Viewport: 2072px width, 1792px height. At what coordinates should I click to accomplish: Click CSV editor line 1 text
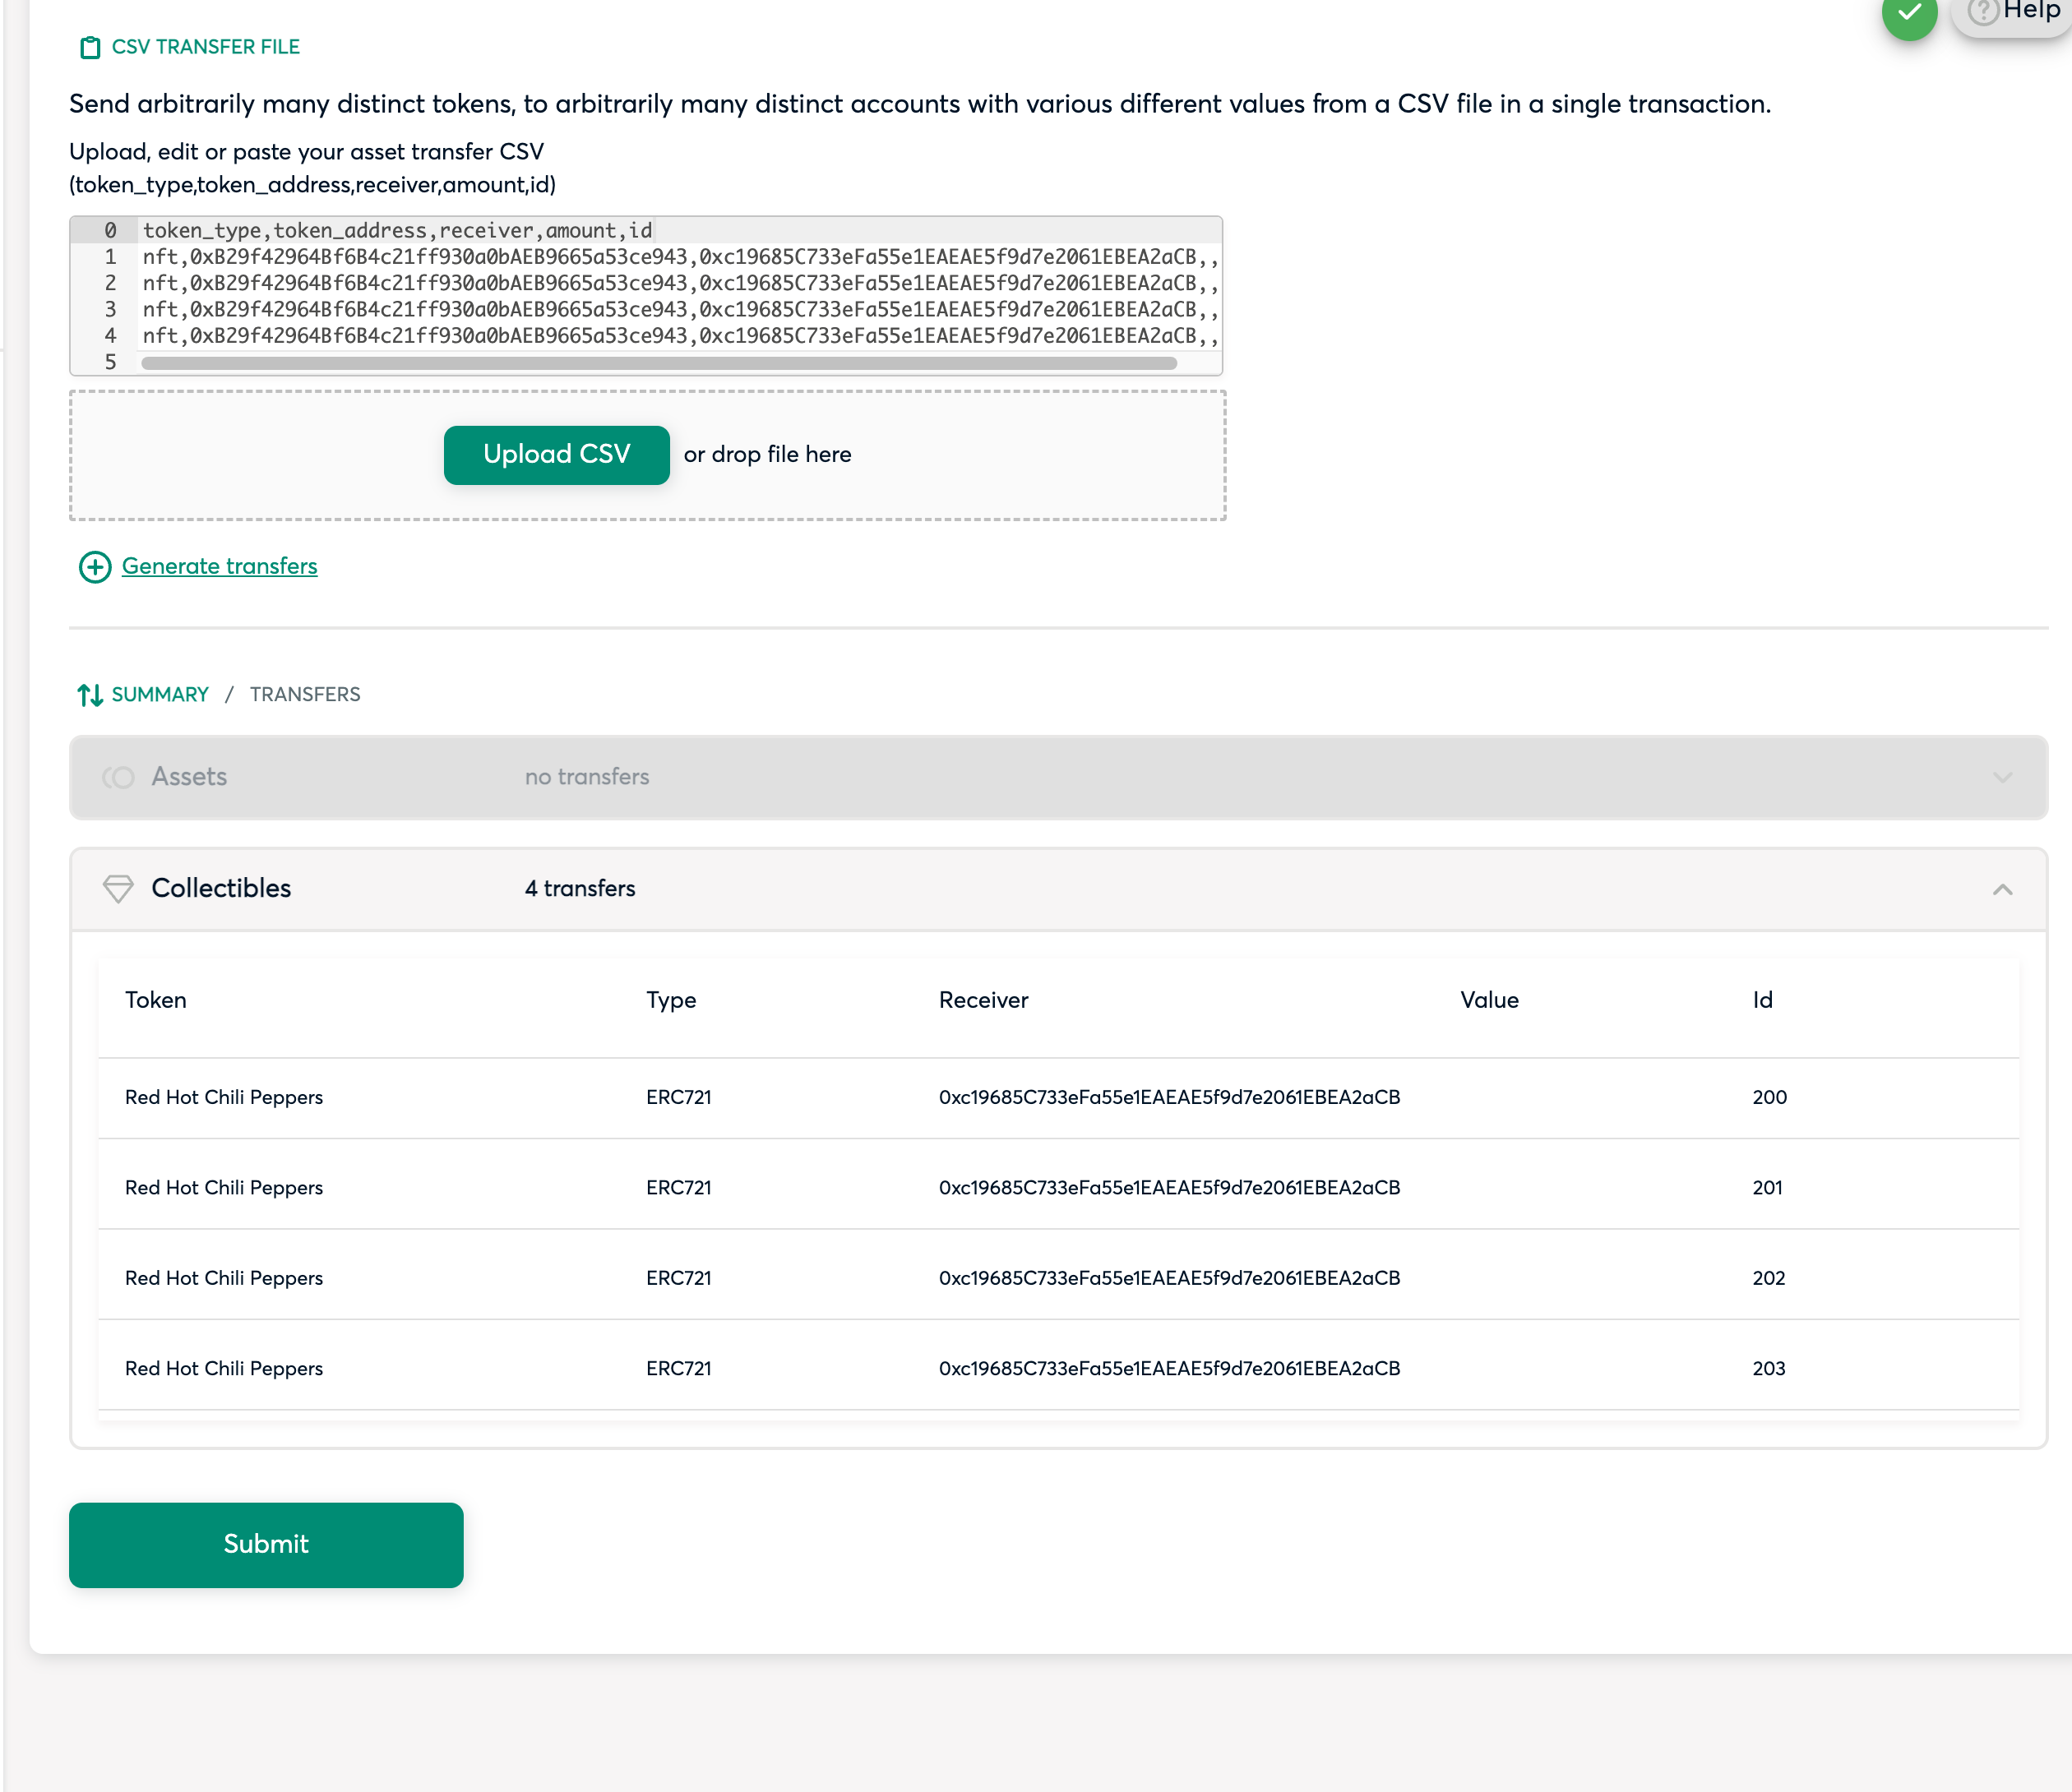pyautogui.click(x=680, y=257)
